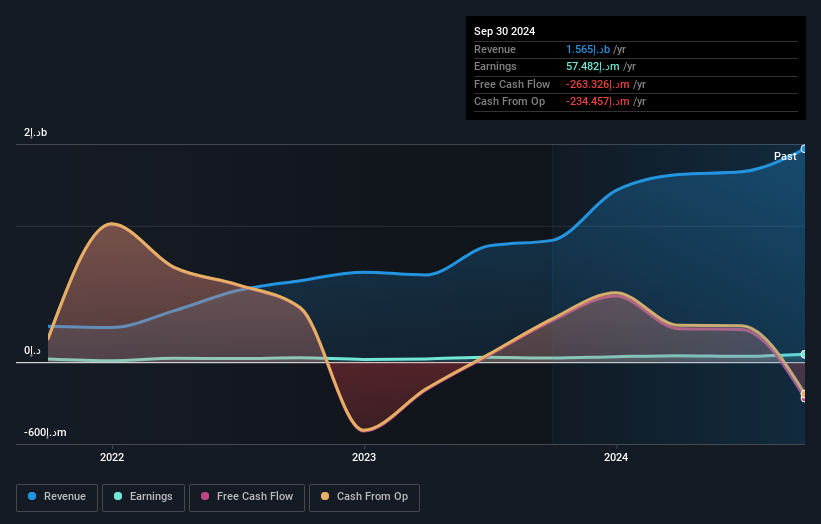Click the orange Cash From Op legend dot
Viewport: 821px width, 524px height.
pos(325,496)
